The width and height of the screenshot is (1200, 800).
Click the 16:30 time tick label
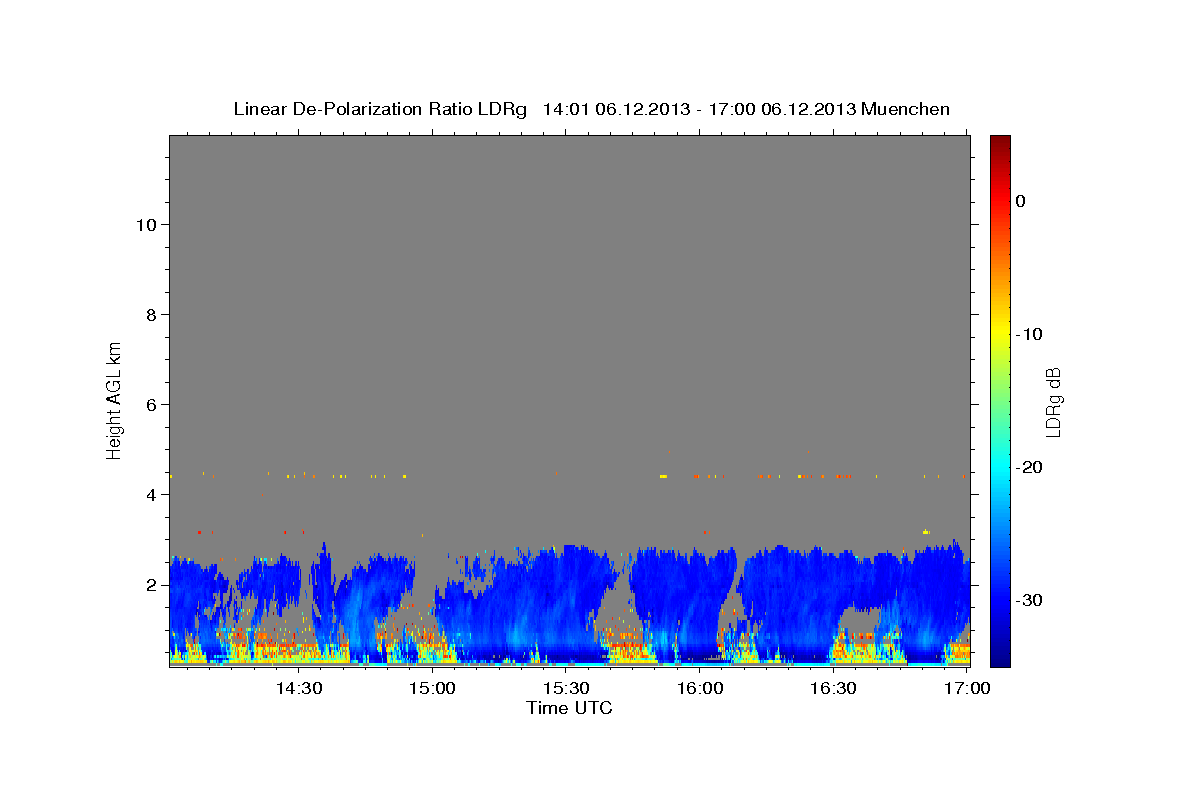click(833, 688)
